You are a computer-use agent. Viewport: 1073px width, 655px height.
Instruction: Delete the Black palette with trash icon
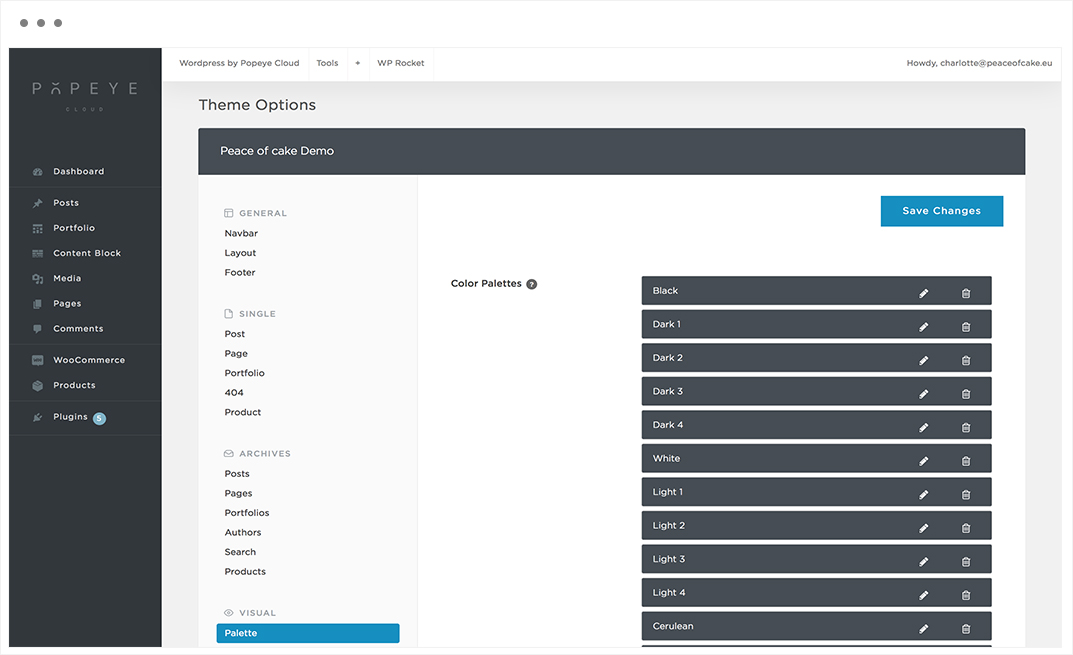(966, 294)
